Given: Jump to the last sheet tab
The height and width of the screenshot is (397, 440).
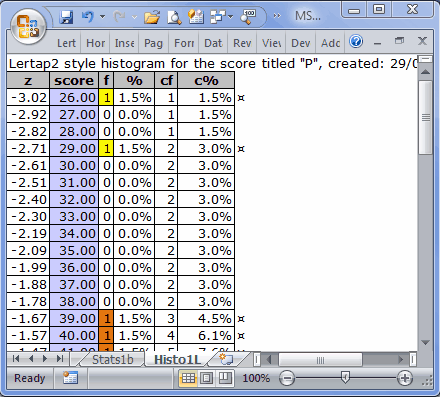Looking at the screenshot, I should coord(60,359).
